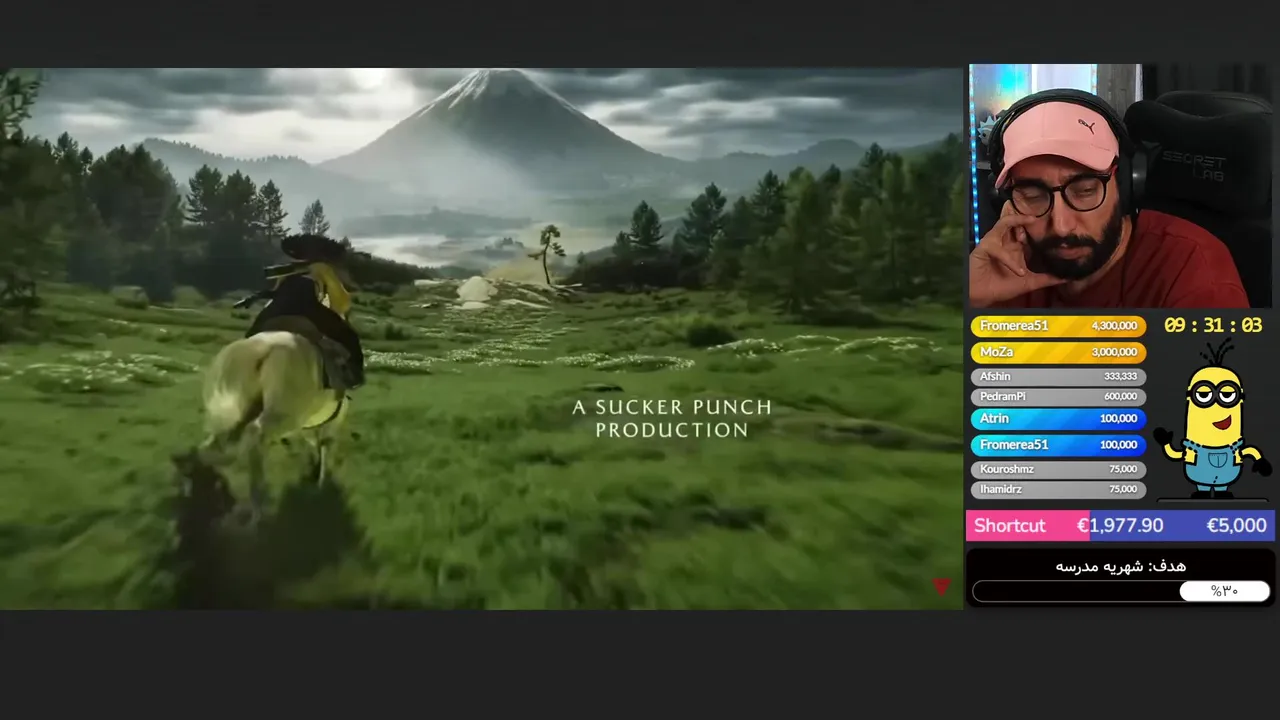Viewport: 1280px width, 720px height.
Task: Click the 'A Sucker Punch Production' caption
Action: 672,418
